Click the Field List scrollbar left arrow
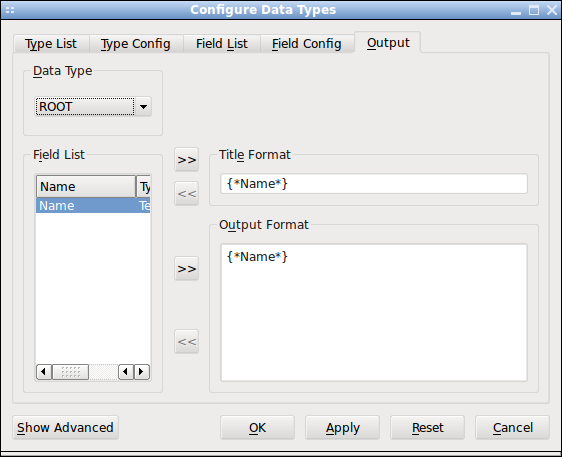The image size is (562, 457). pyautogui.click(x=44, y=372)
